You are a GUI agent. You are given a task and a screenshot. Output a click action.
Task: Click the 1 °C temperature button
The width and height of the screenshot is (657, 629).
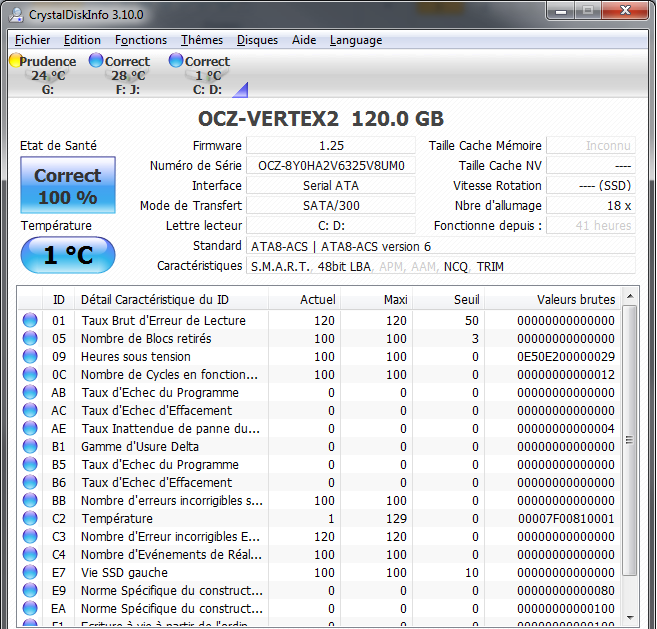pos(67,255)
